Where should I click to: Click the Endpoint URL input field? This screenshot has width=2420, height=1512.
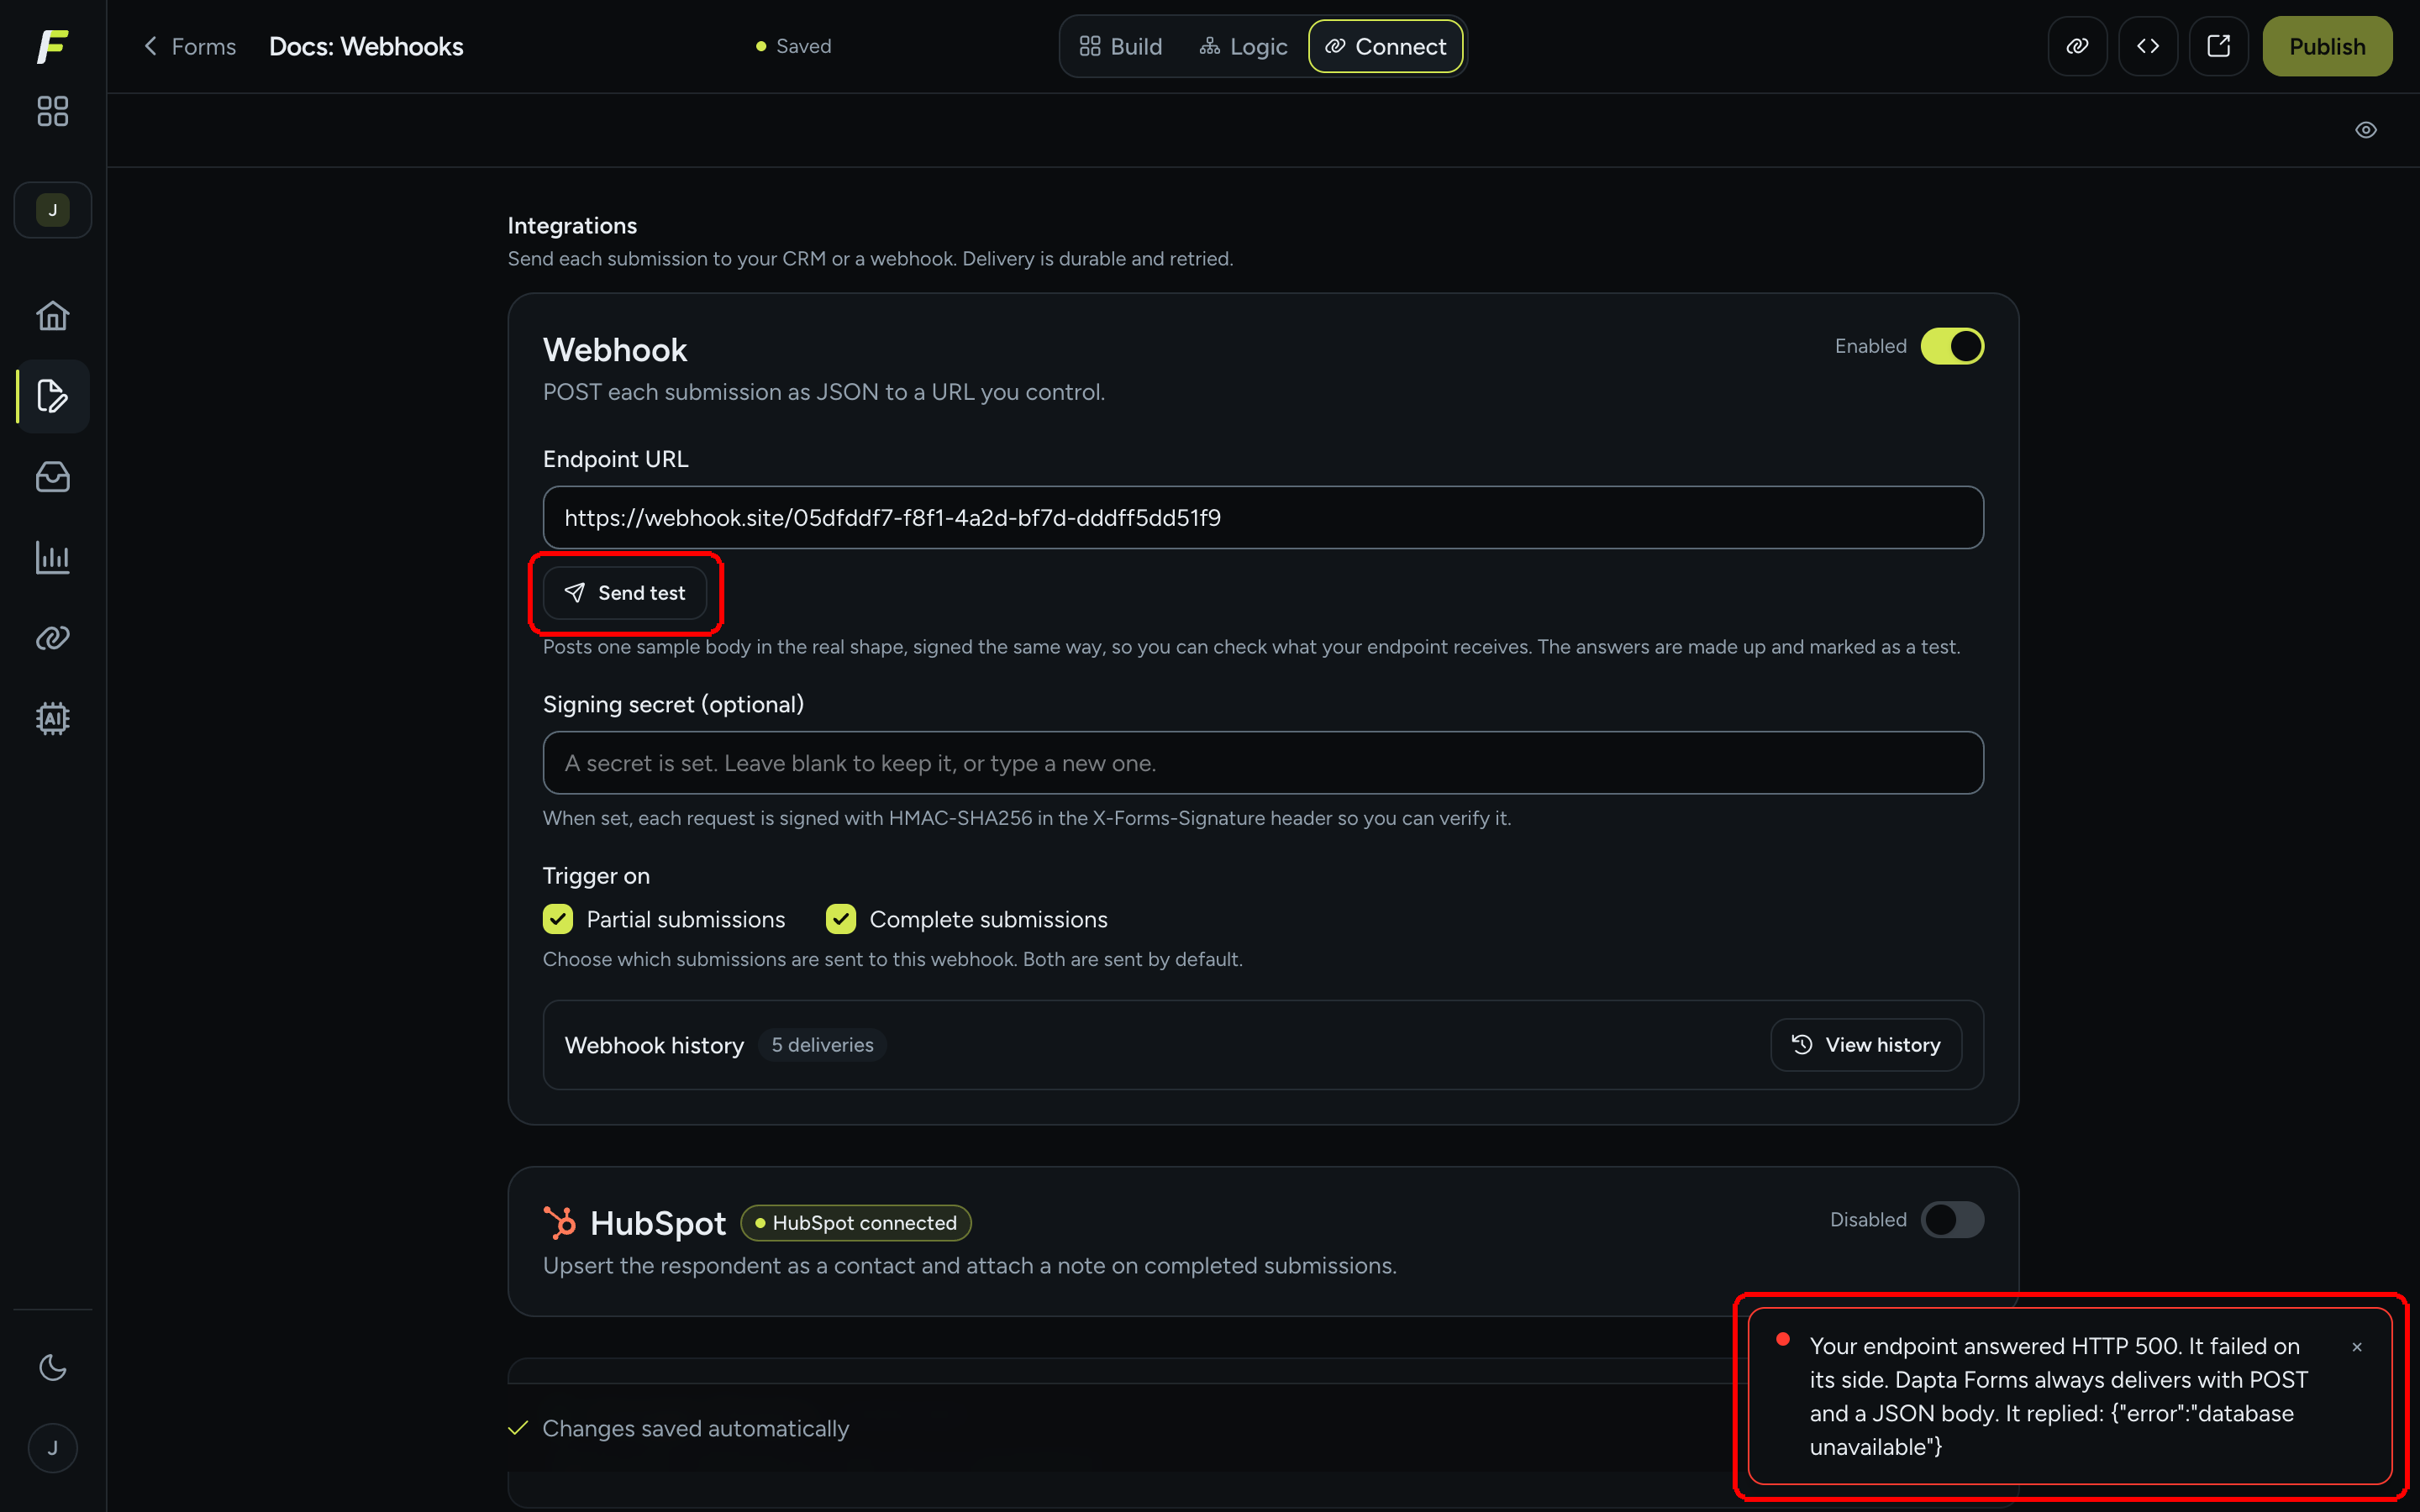1263,518
